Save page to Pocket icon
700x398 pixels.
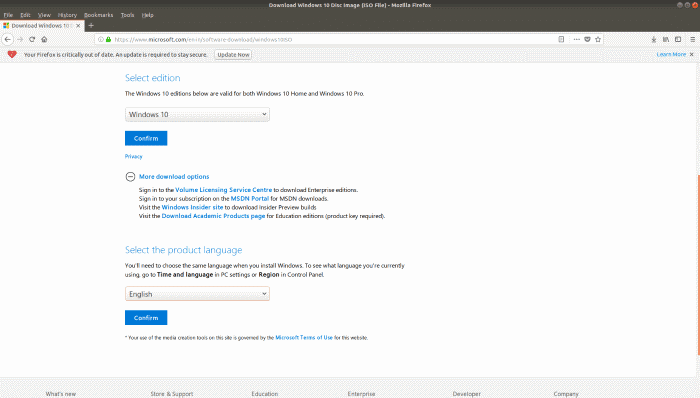588,39
